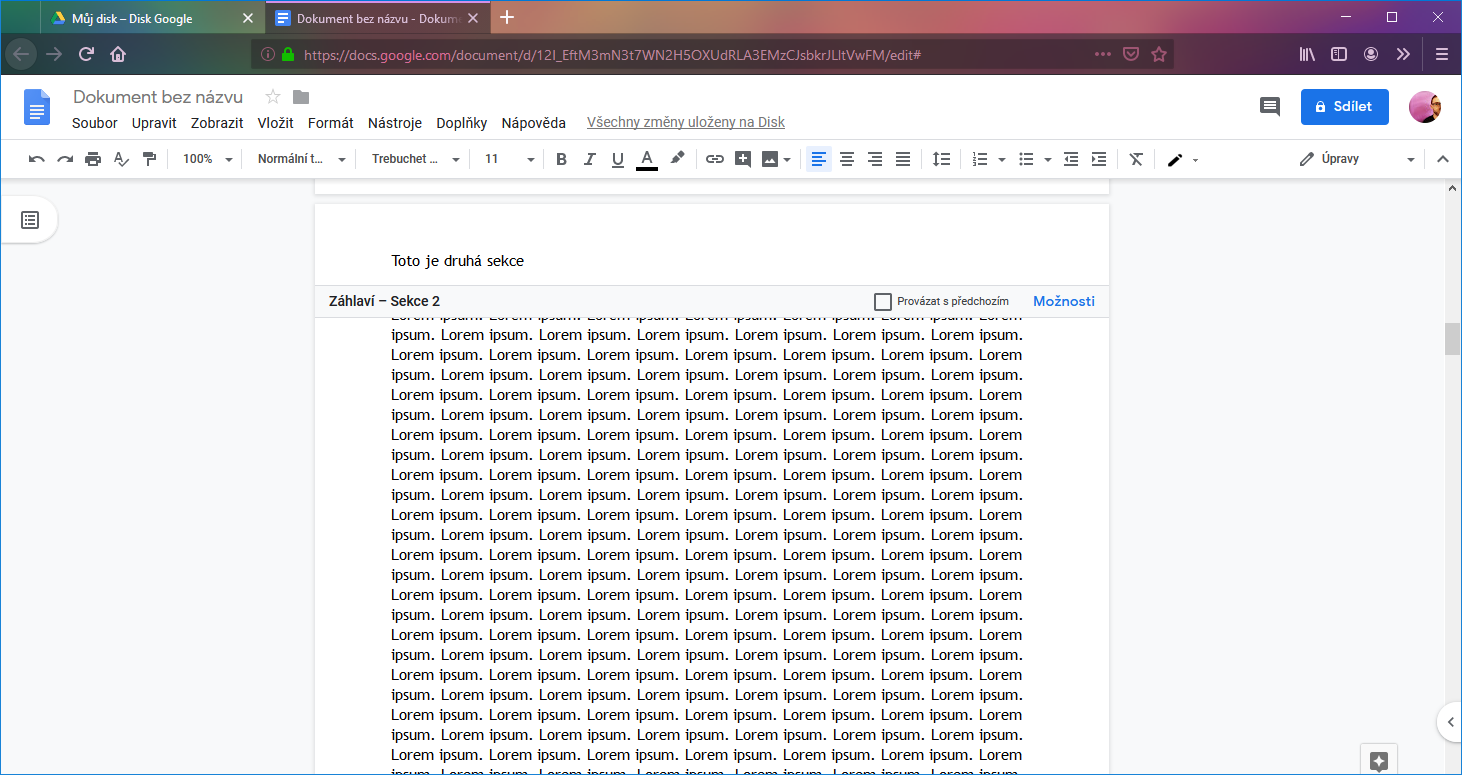1462x775 pixels.
Task: Add a comment from toolbar icon
Action: click(743, 159)
